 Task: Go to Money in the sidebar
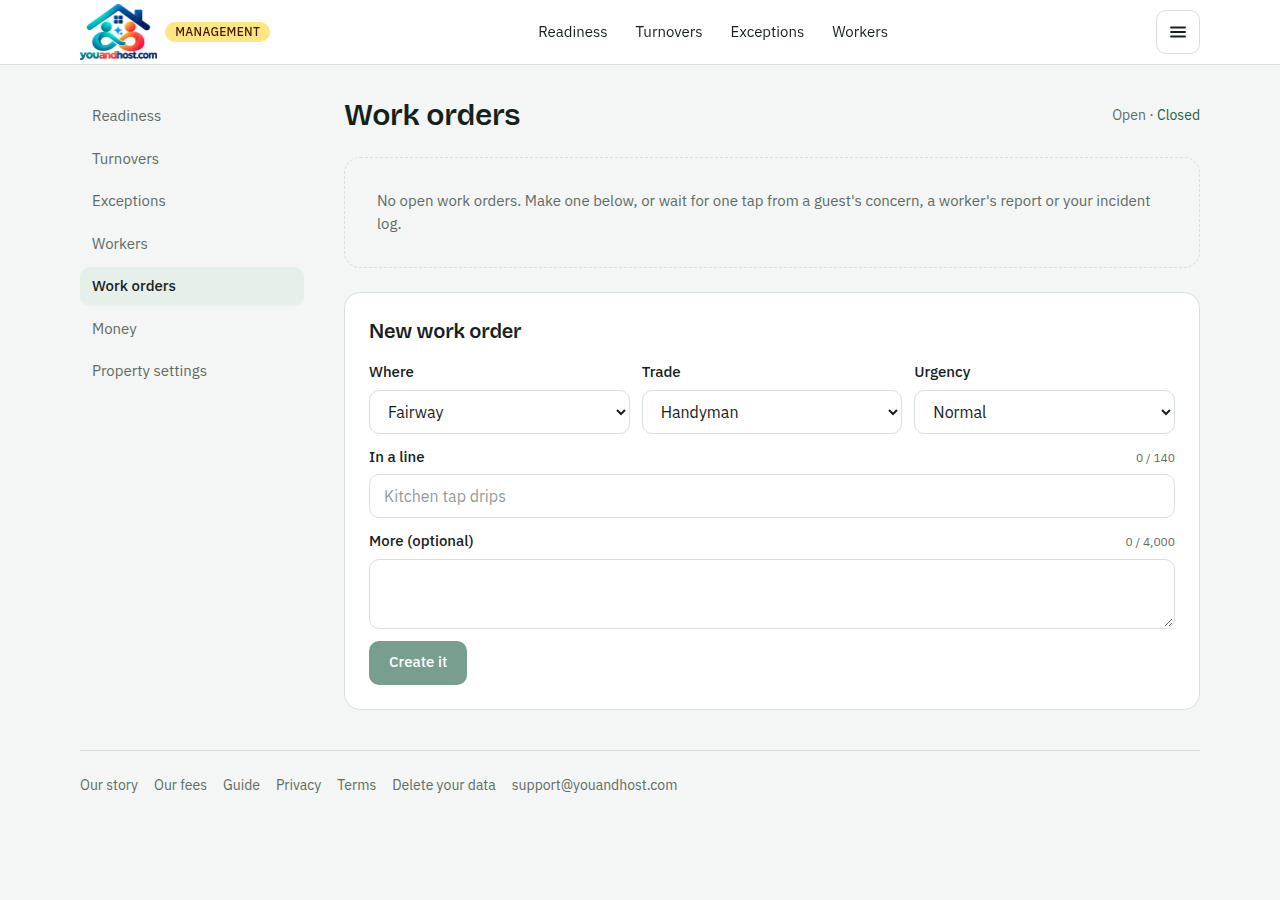pos(192,329)
